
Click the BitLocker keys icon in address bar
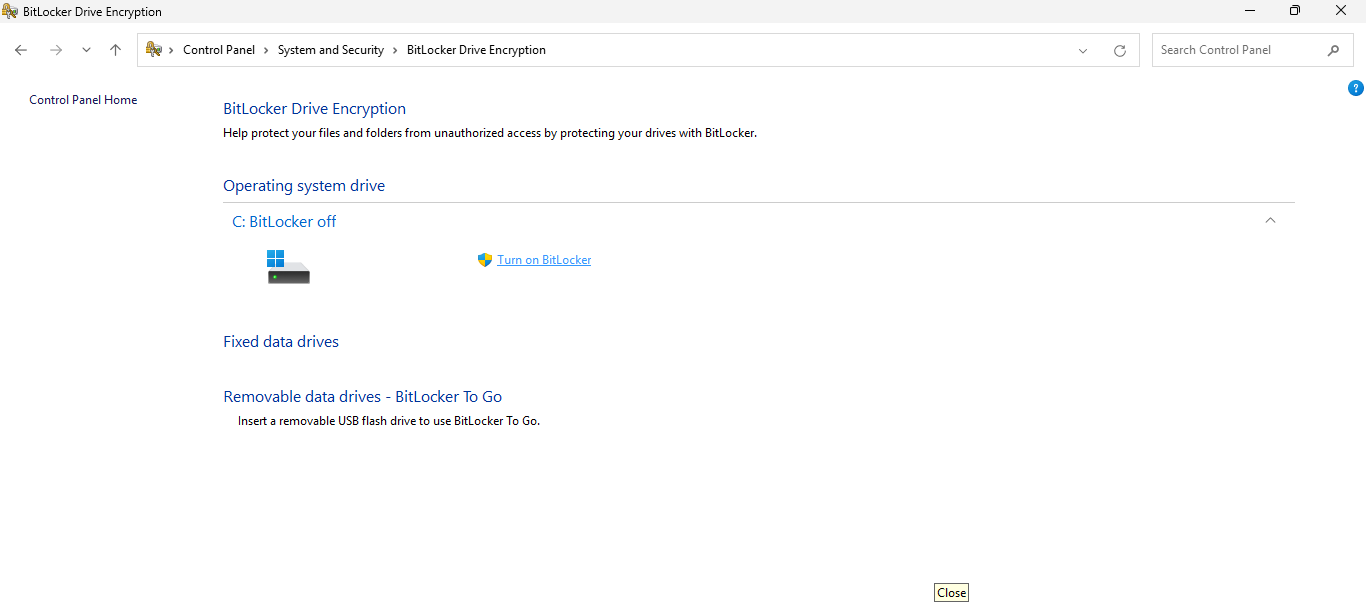(x=154, y=49)
